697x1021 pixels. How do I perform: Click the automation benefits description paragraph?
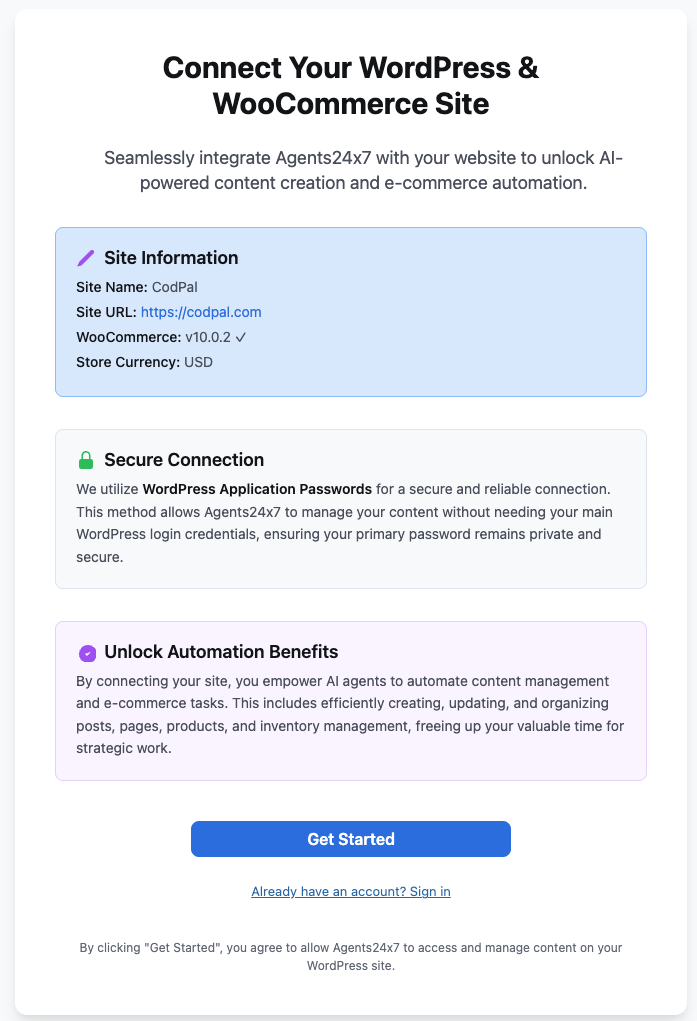[350, 714]
